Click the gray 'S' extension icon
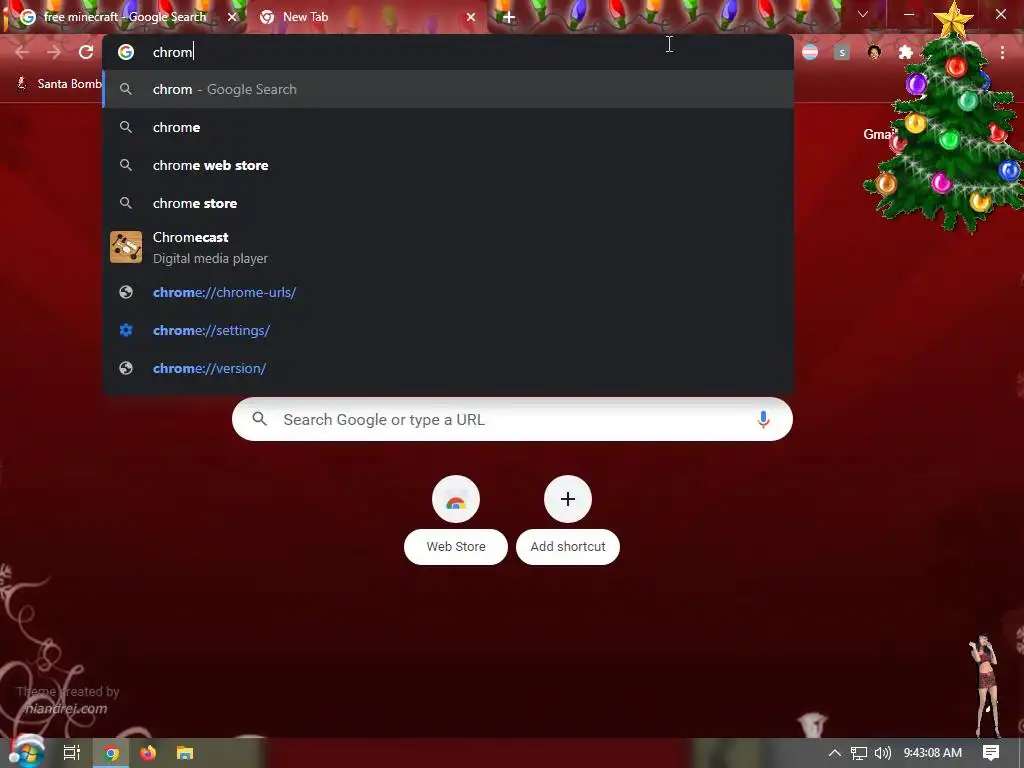The image size is (1024, 768). click(x=842, y=52)
